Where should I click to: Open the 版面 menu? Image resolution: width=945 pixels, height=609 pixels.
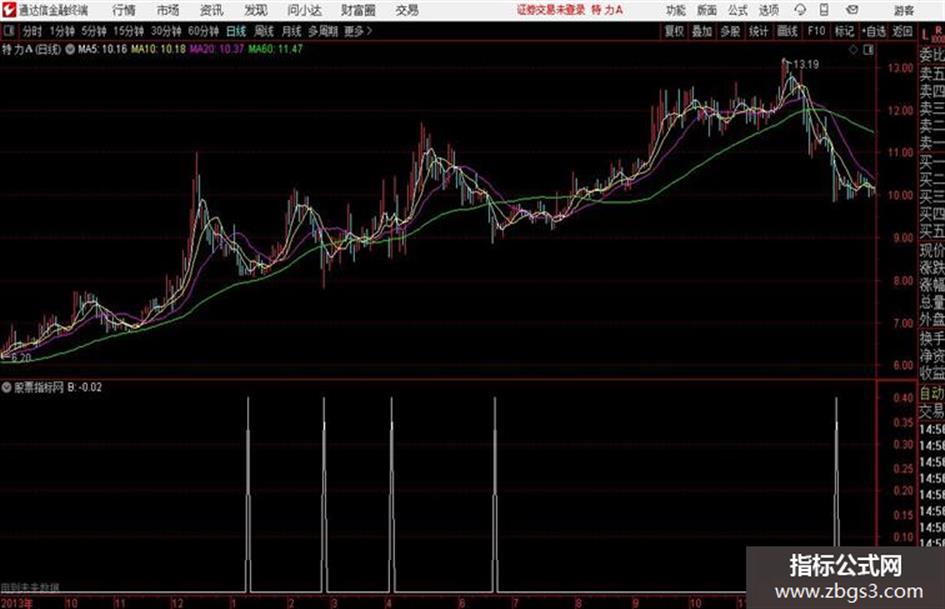tap(707, 10)
